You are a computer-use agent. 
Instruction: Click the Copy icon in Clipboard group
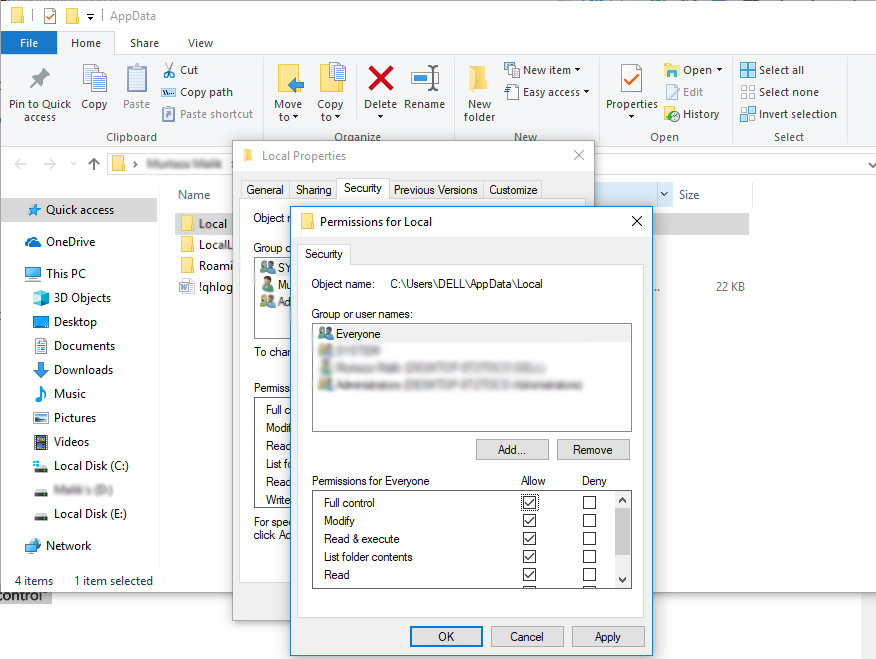pos(94,78)
